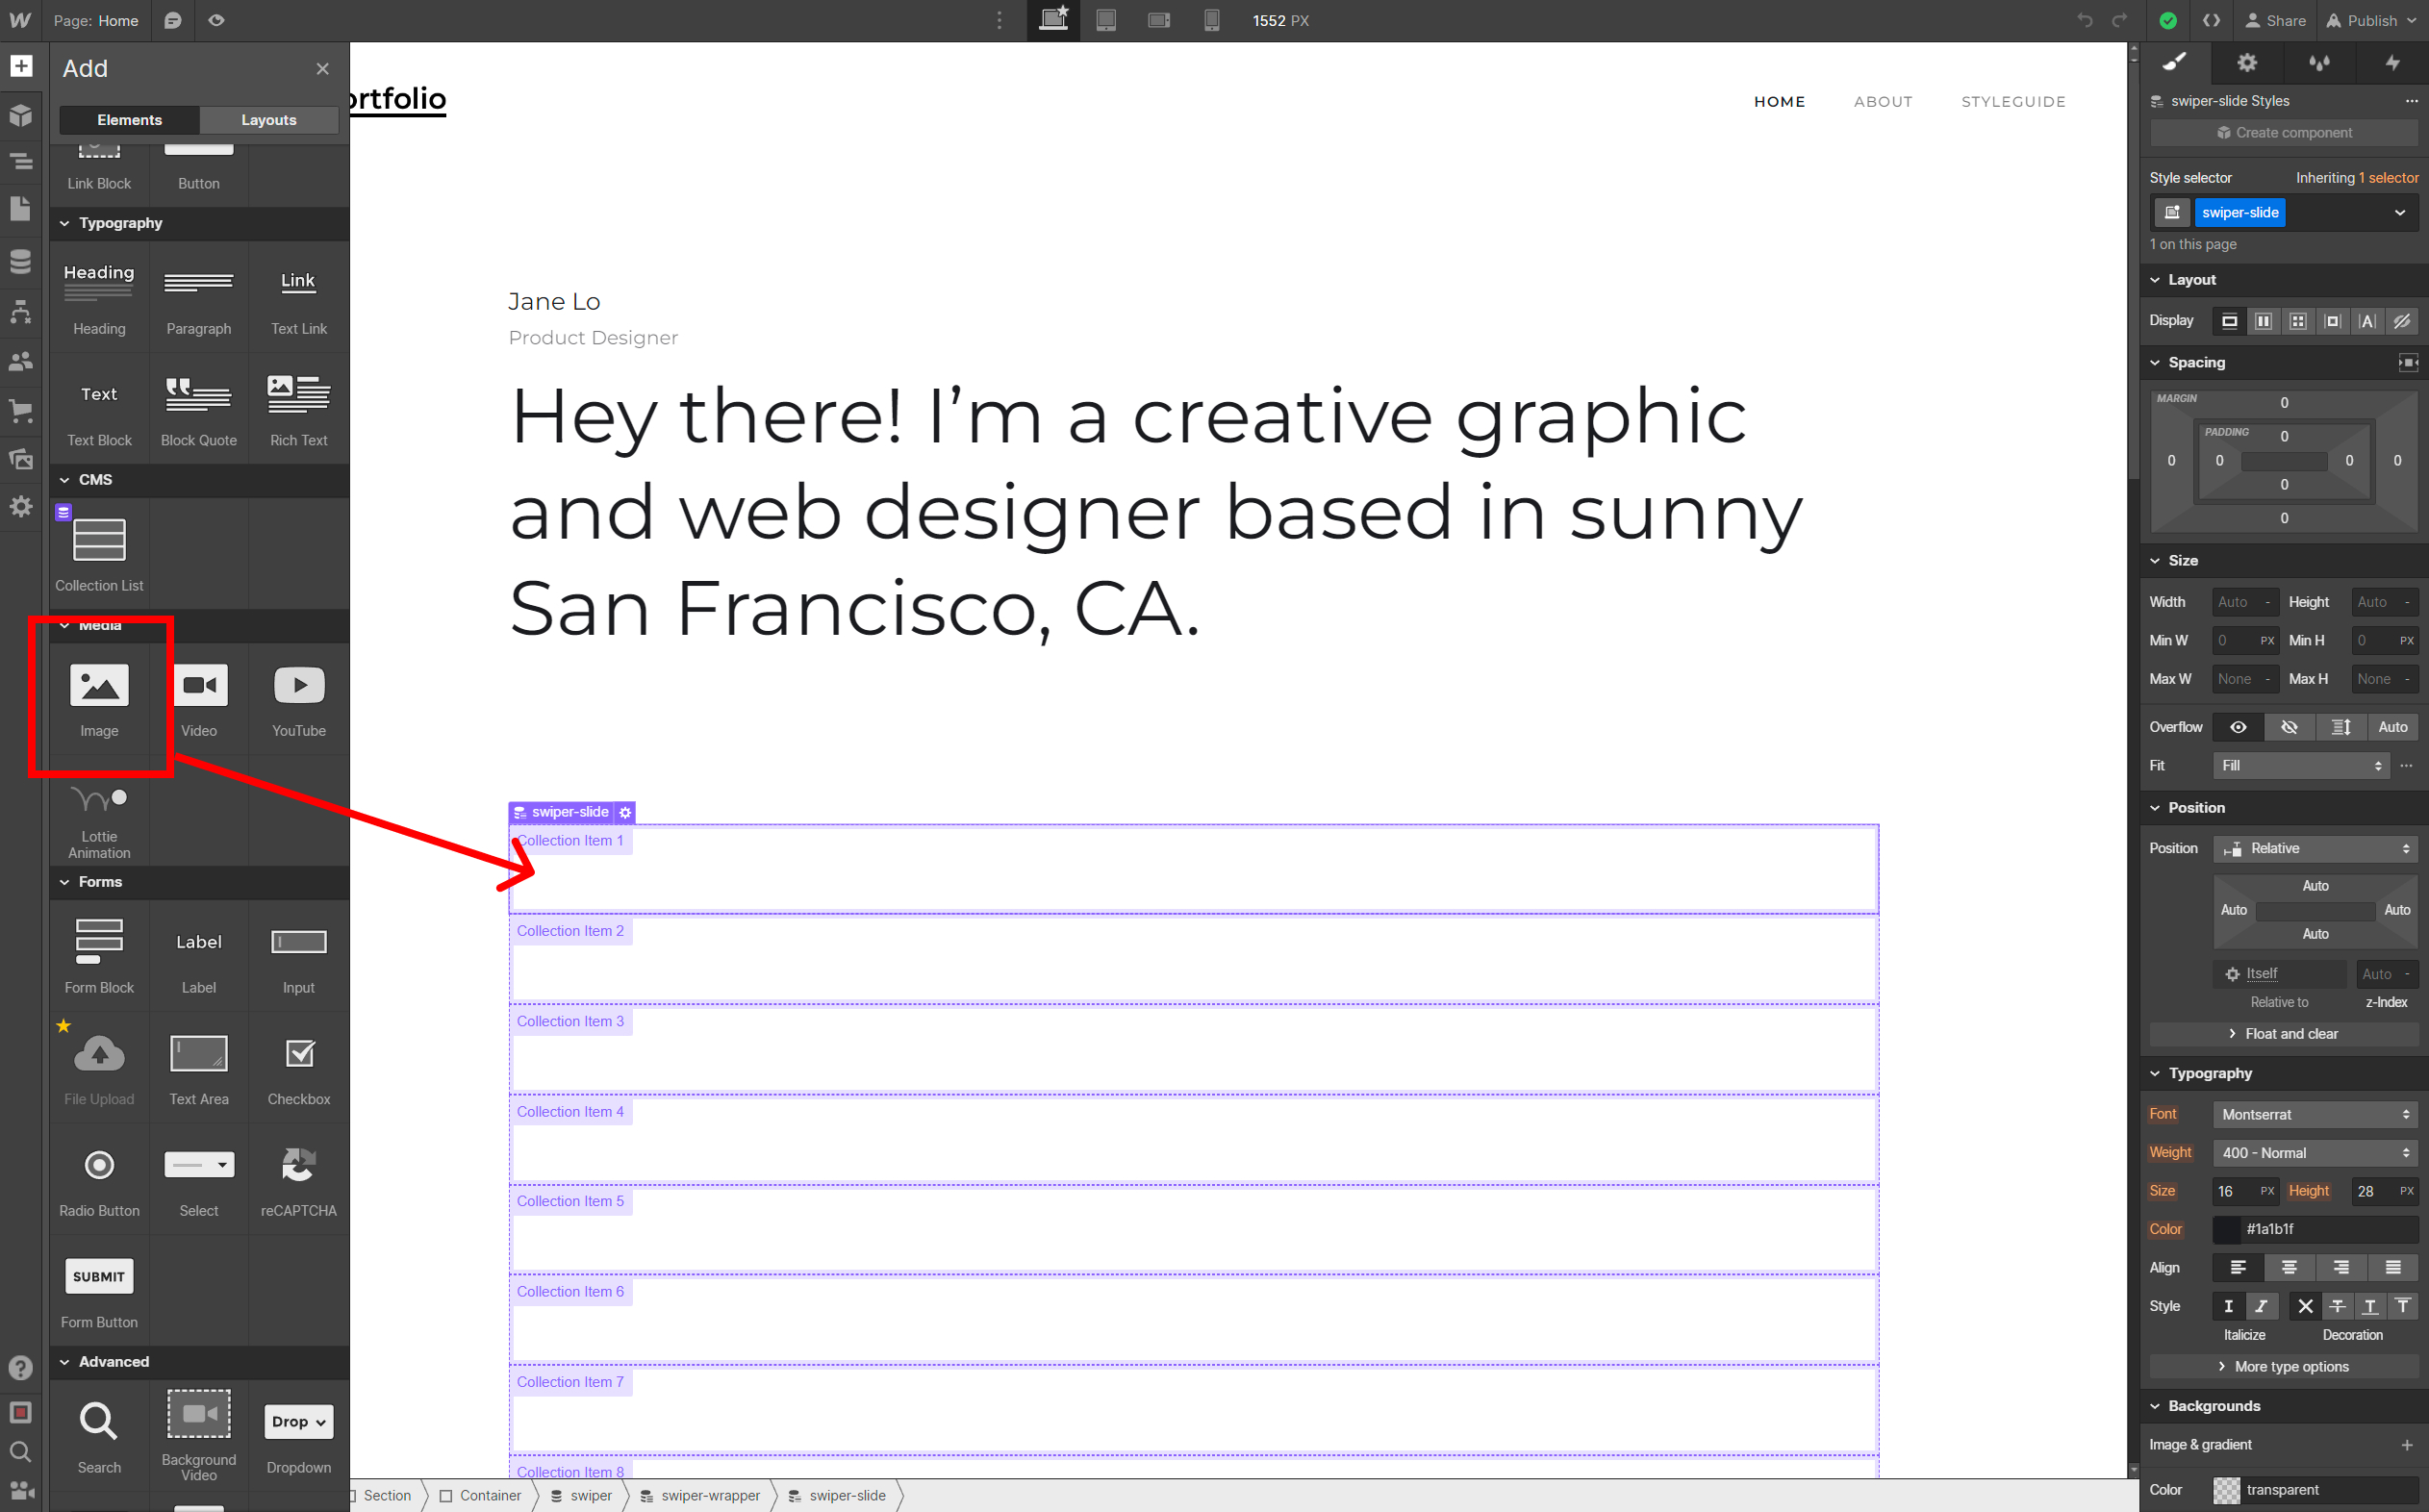The width and height of the screenshot is (2429, 1512).
Task: Select the tablet breakpoint
Action: coord(1106,20)
